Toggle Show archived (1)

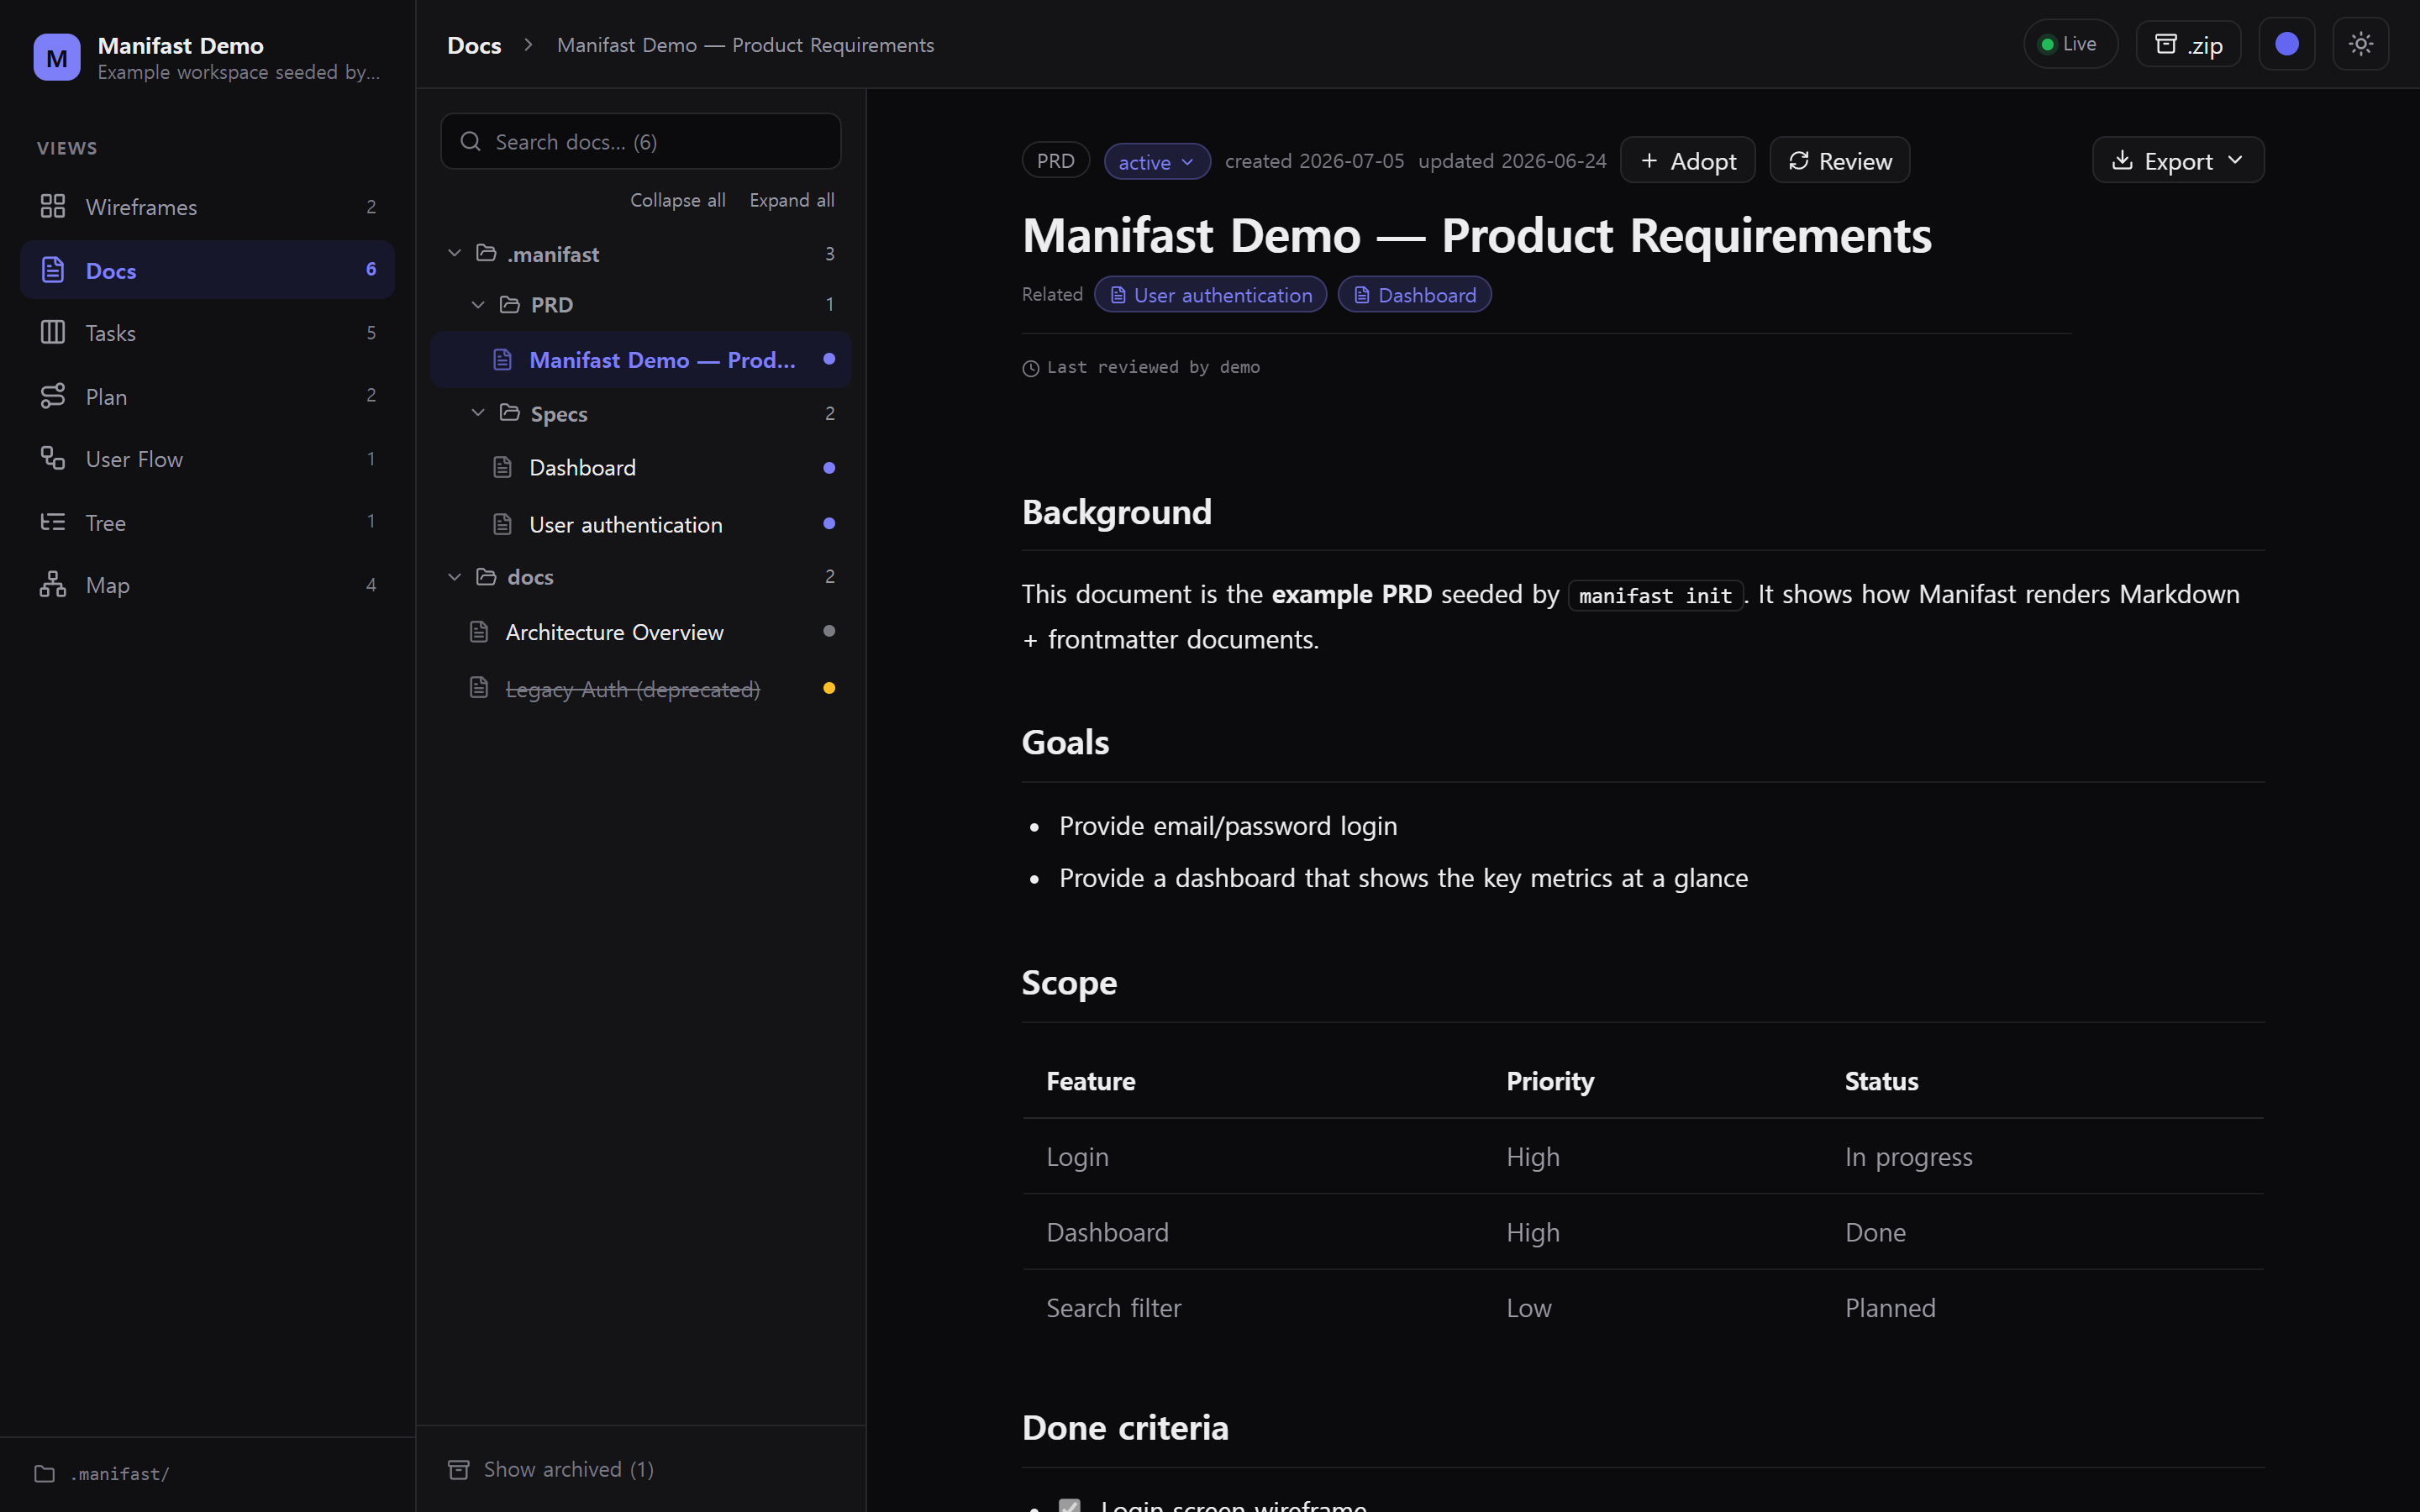click(x=551, y=1469)
